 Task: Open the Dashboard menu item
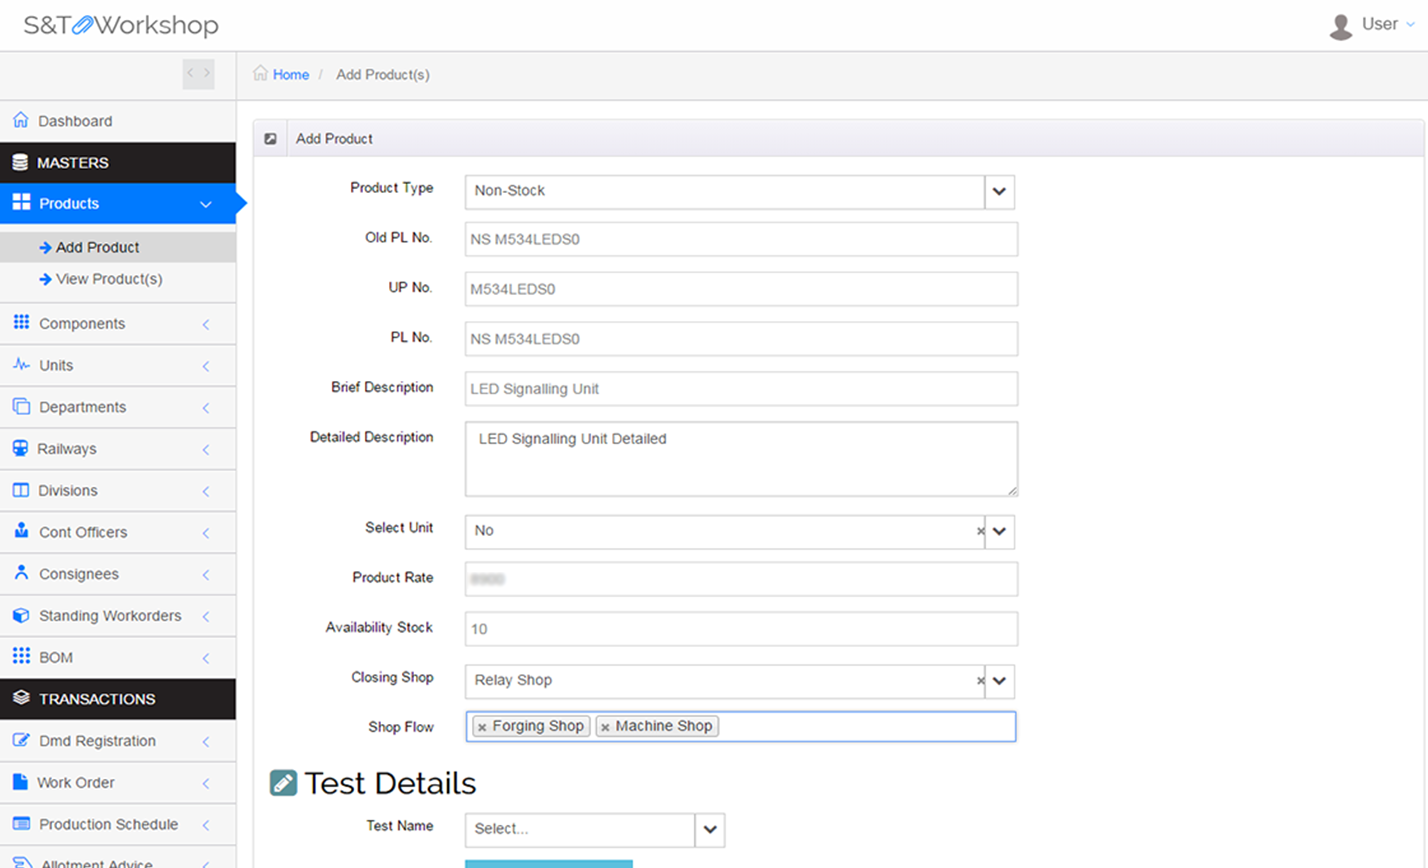(x=118, y=121)
